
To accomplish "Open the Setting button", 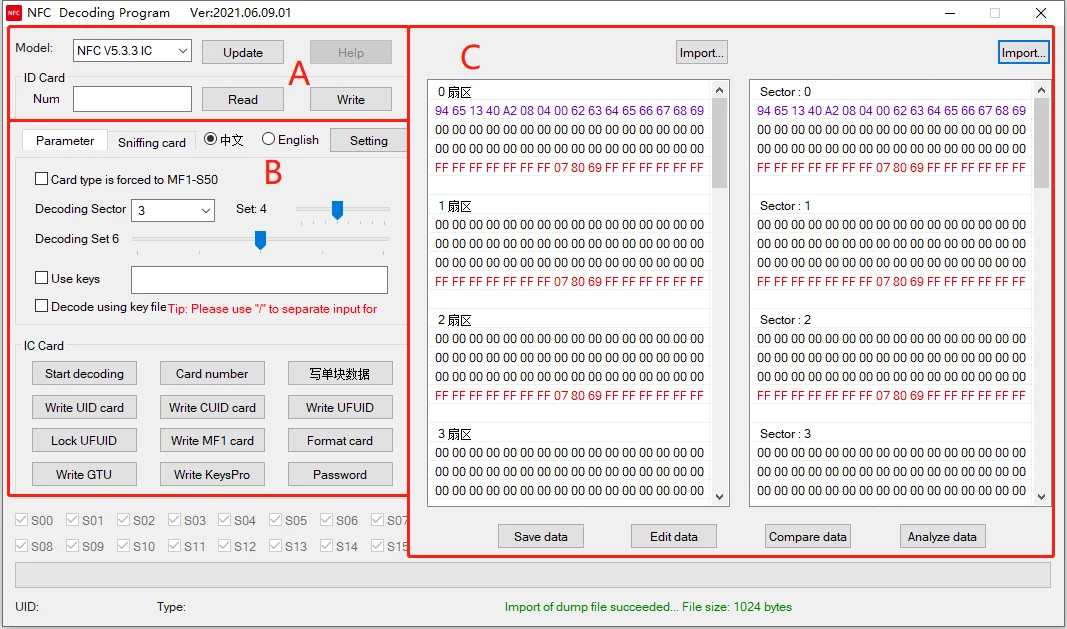I will click(x=368, y=140).
